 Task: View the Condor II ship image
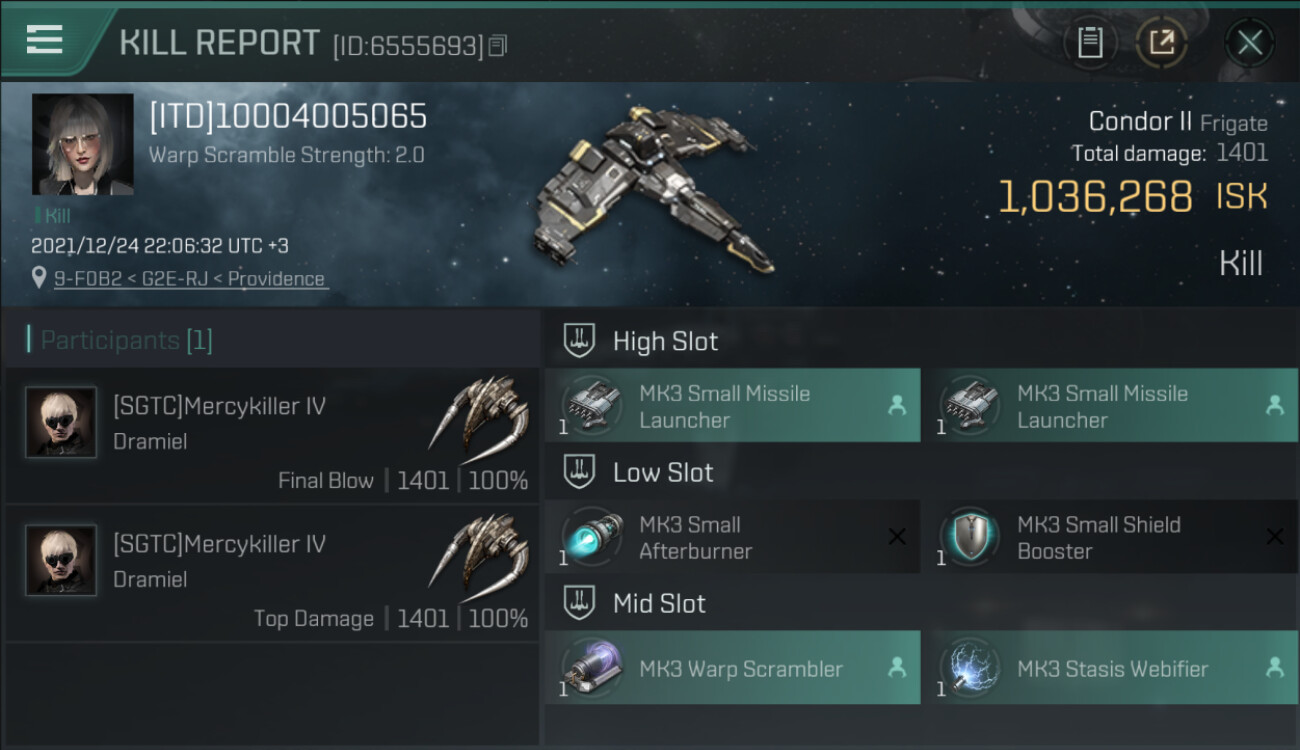[x=650, y=190]
